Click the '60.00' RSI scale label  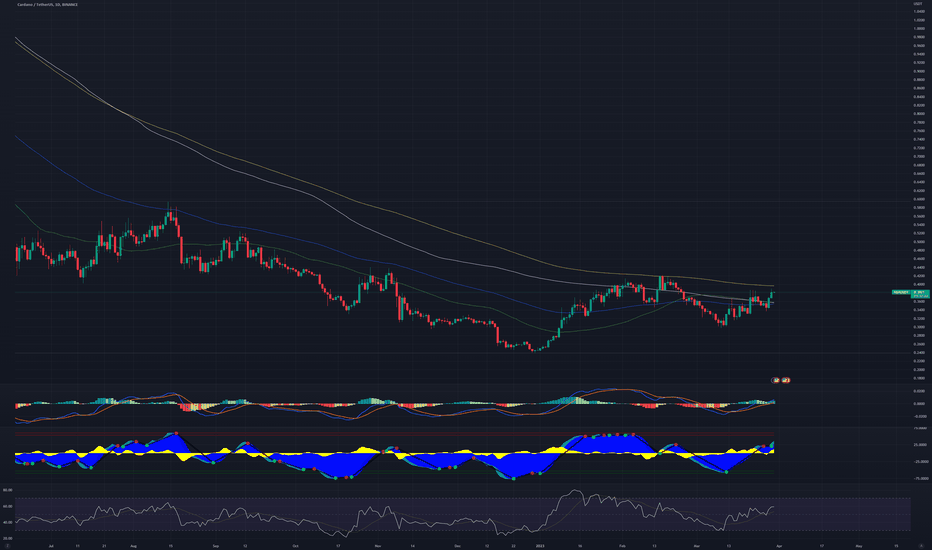click(x=7, y=507)
